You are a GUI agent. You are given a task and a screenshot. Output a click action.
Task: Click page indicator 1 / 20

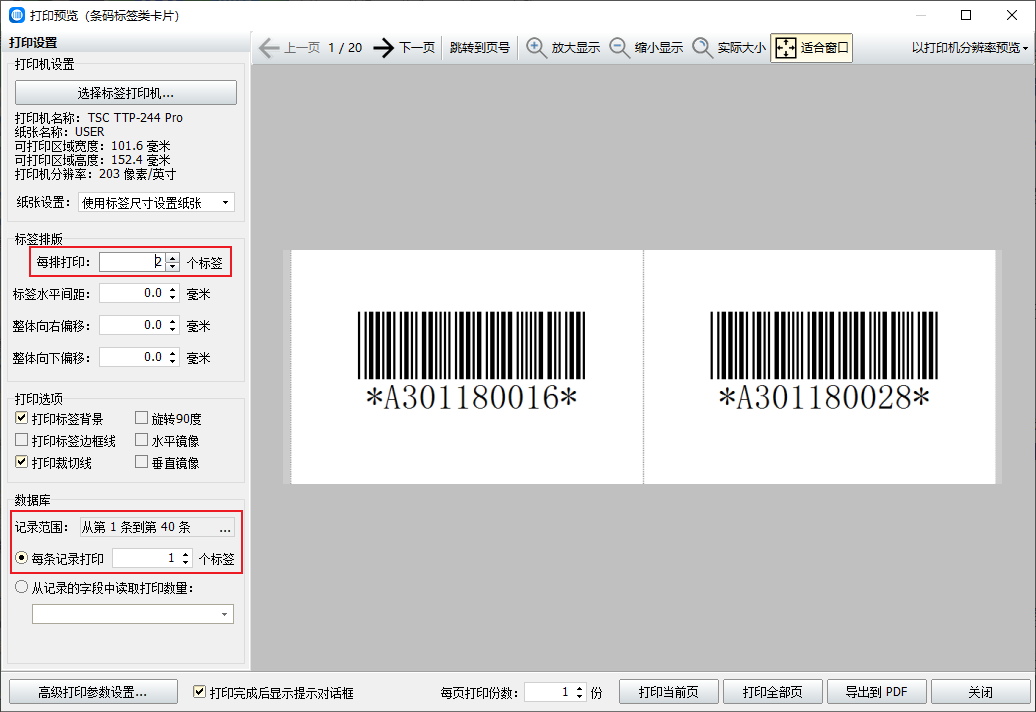(345, 48)
